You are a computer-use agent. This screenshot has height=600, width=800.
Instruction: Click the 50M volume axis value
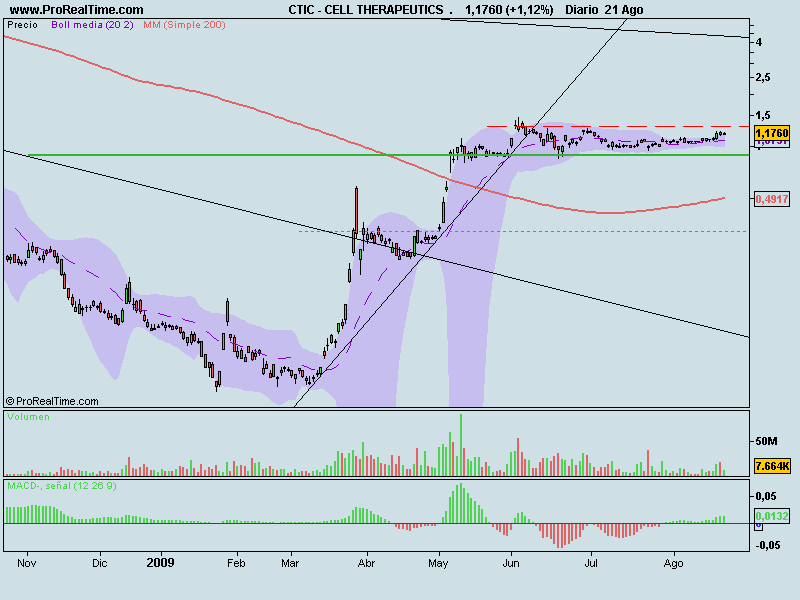click(x=766, y=441)
